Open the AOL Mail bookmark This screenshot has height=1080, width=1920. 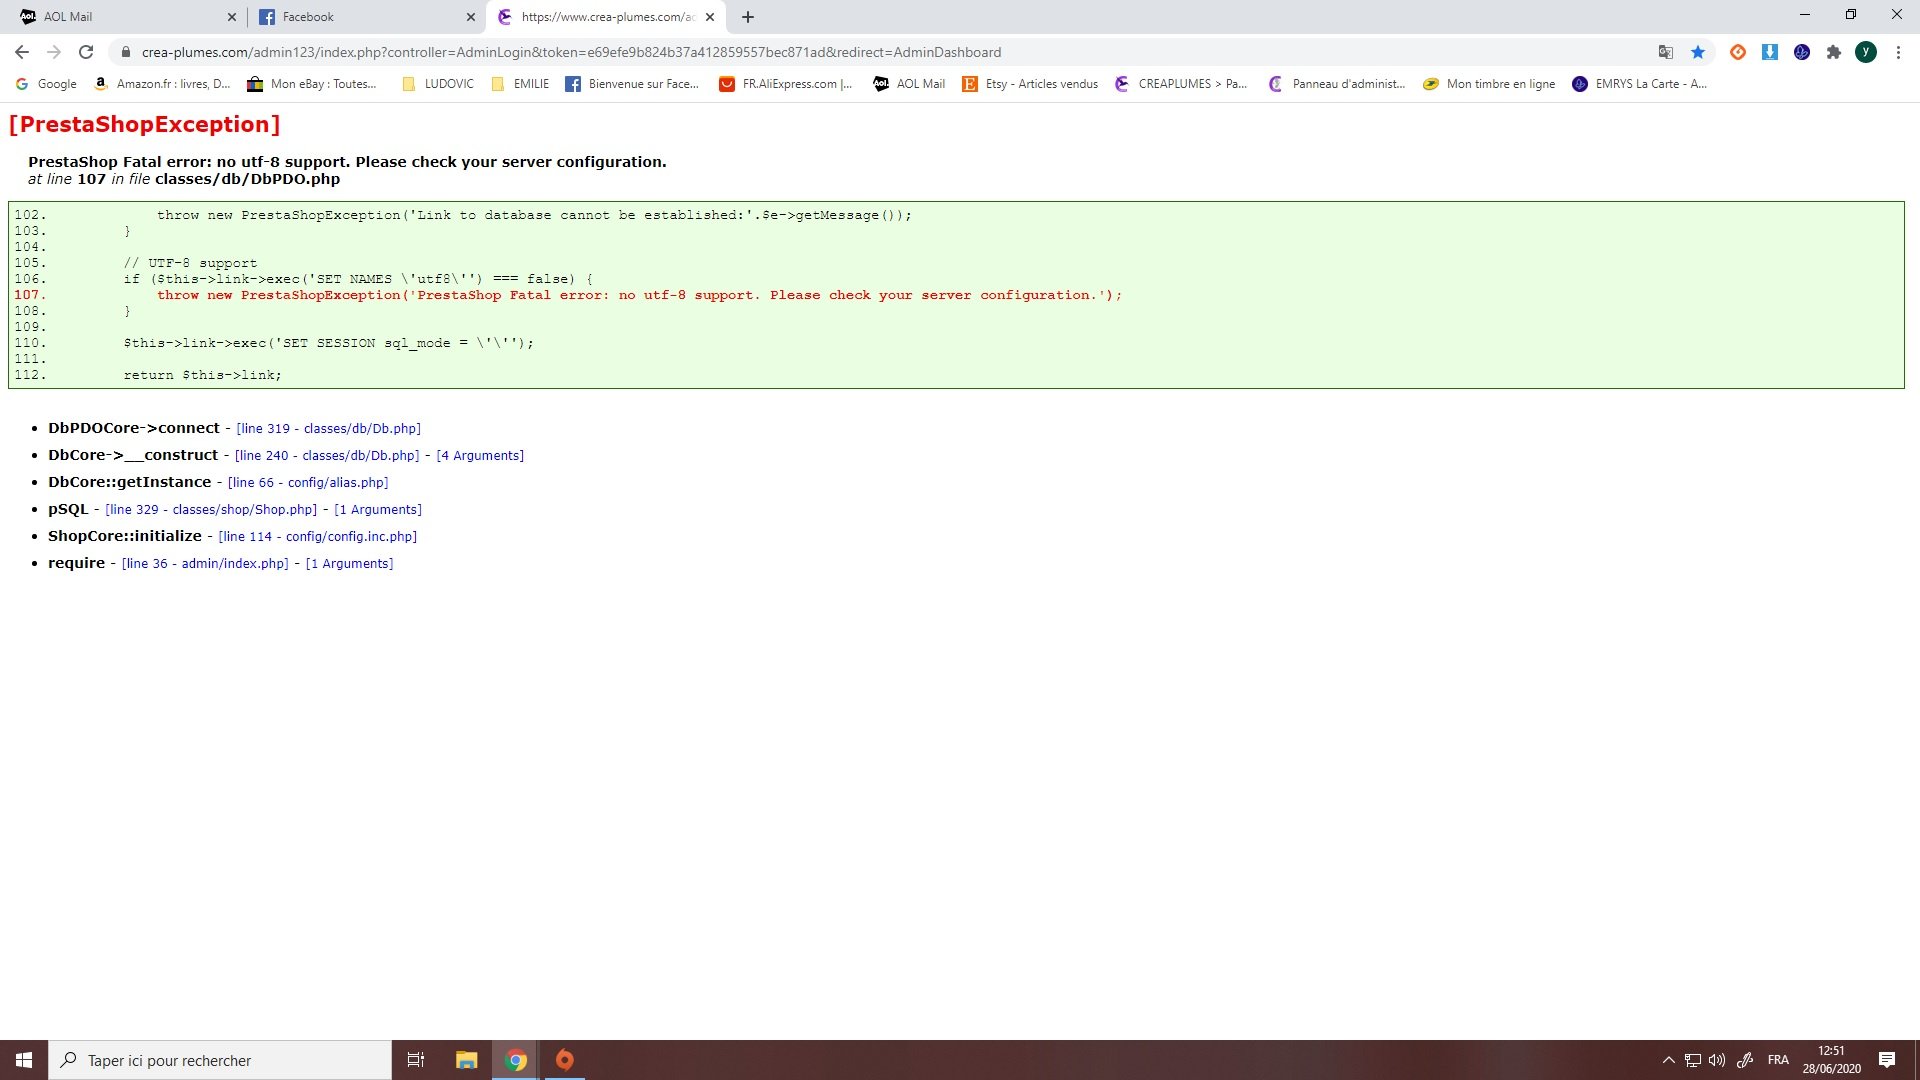[x=909, y=84]
